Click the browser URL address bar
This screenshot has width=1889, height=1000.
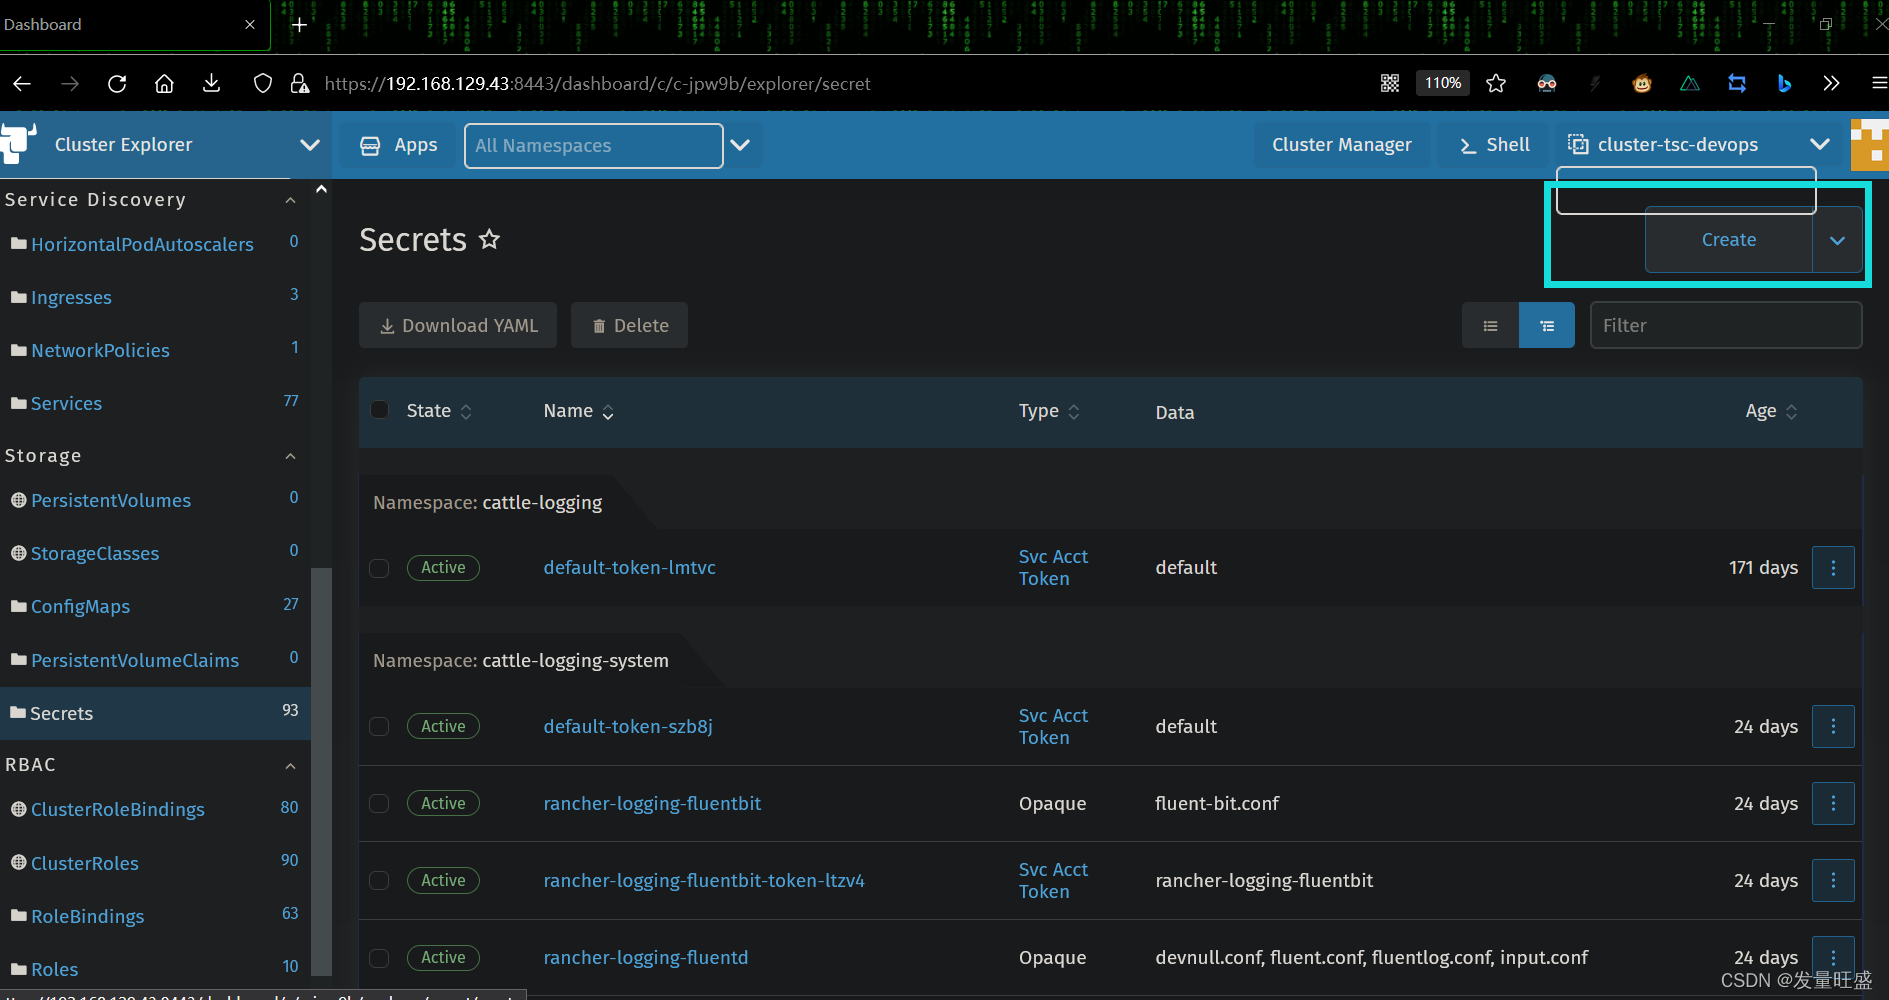pos(597,84)
